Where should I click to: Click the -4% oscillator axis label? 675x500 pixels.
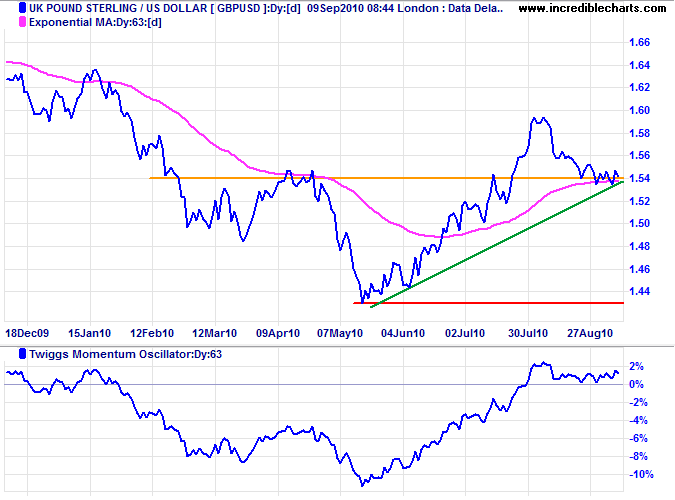pyautogui.click(x=638, y=421)
